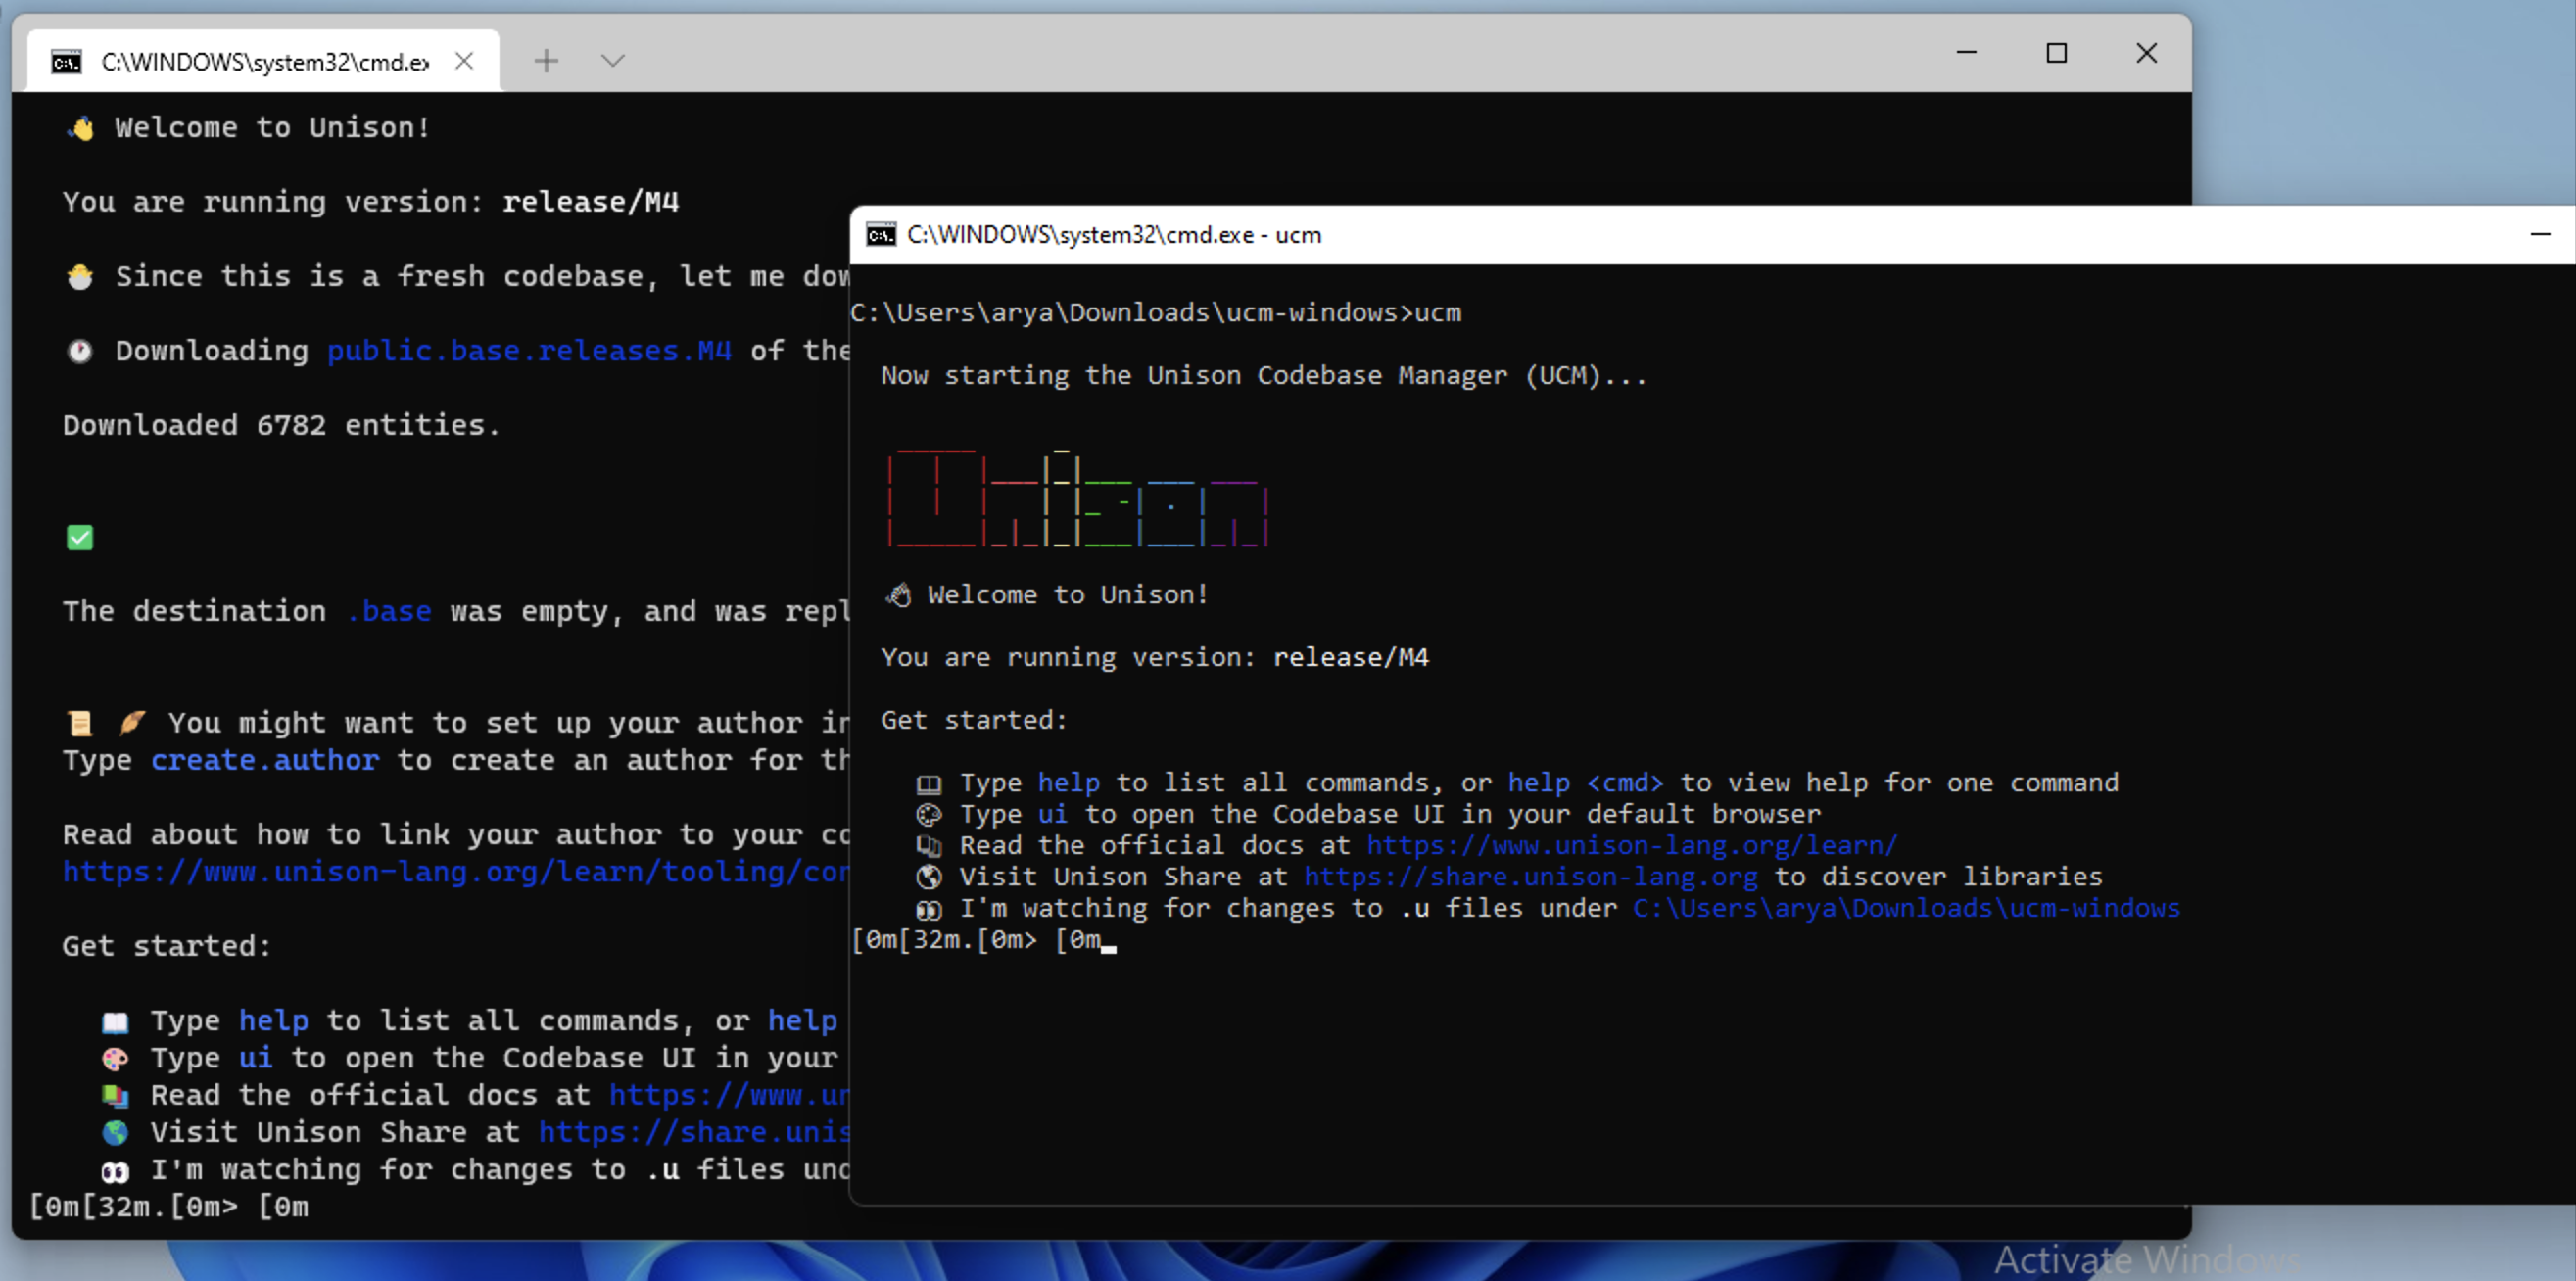The height and width of the screenshot is (1281, 2576).
Task: Maximize the Windows Terminal window
Action: [2056, 53]
